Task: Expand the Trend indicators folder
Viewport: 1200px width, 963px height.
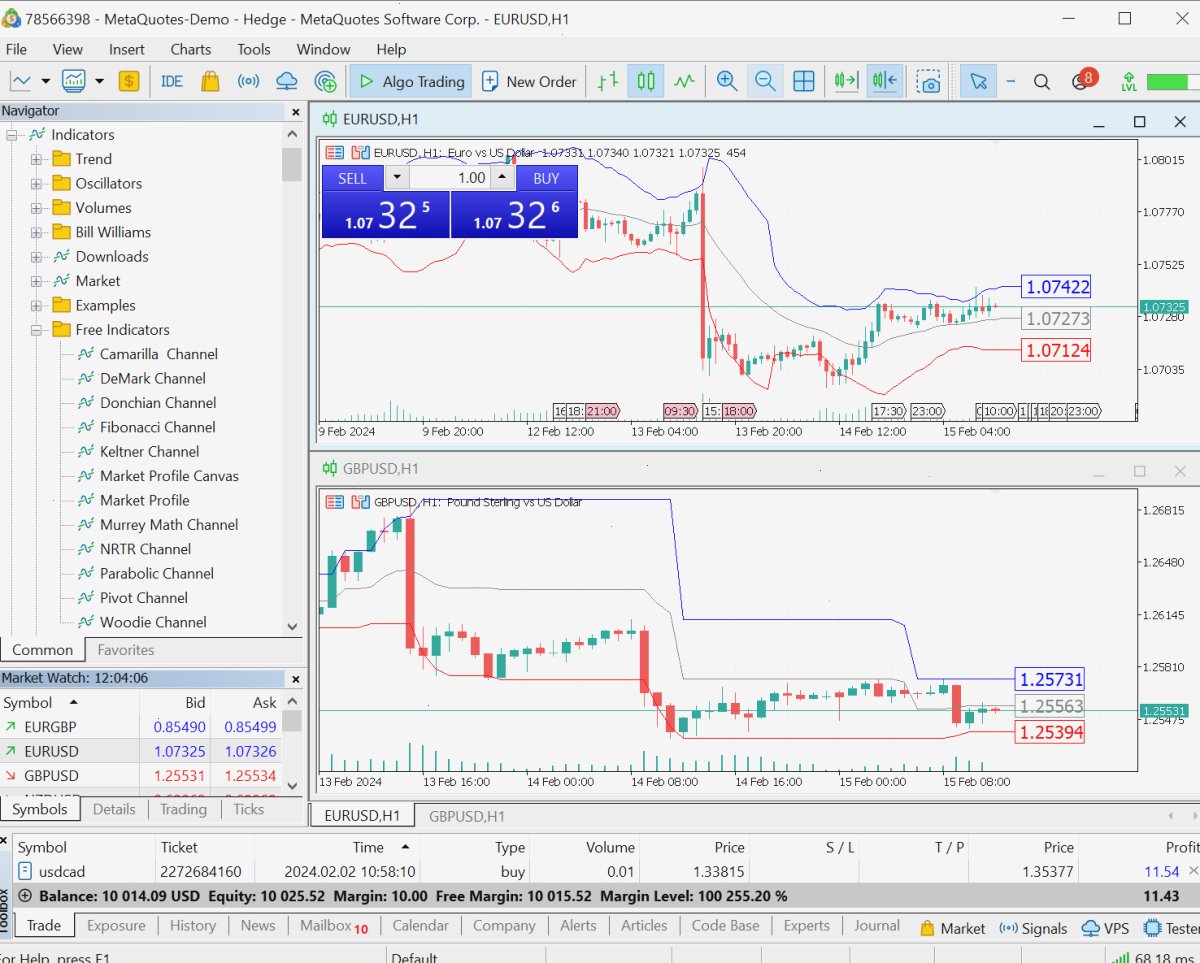Action: 37,159
